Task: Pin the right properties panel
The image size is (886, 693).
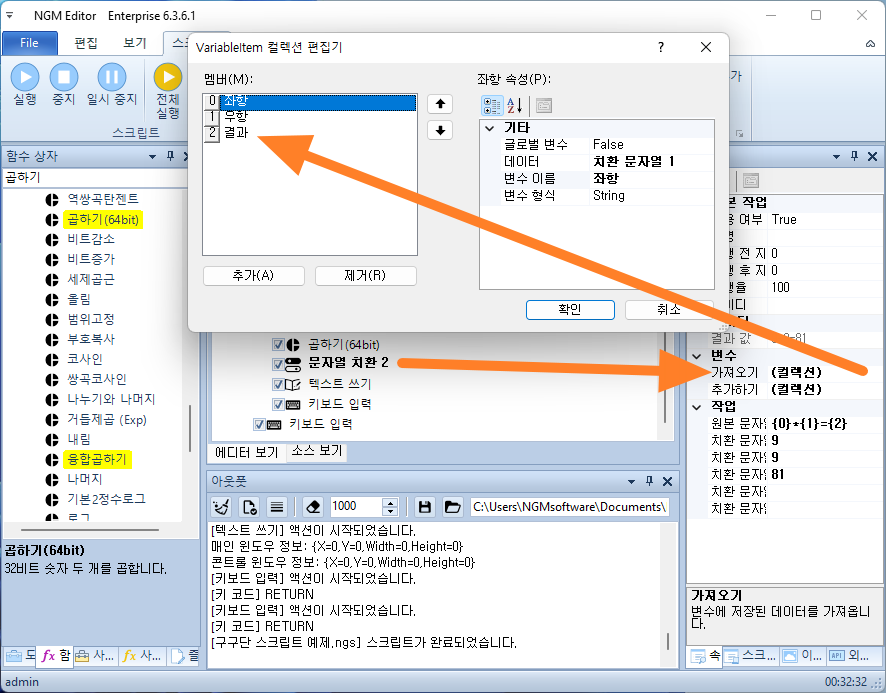Action: 854,156
